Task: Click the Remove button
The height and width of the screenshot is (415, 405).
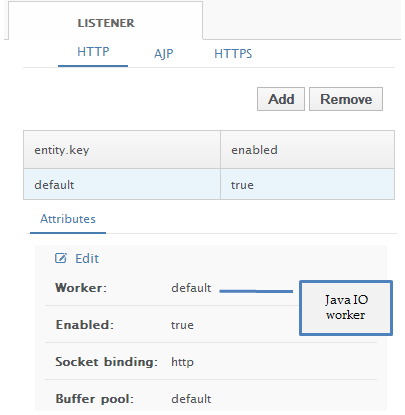Action: pos(346,99)
